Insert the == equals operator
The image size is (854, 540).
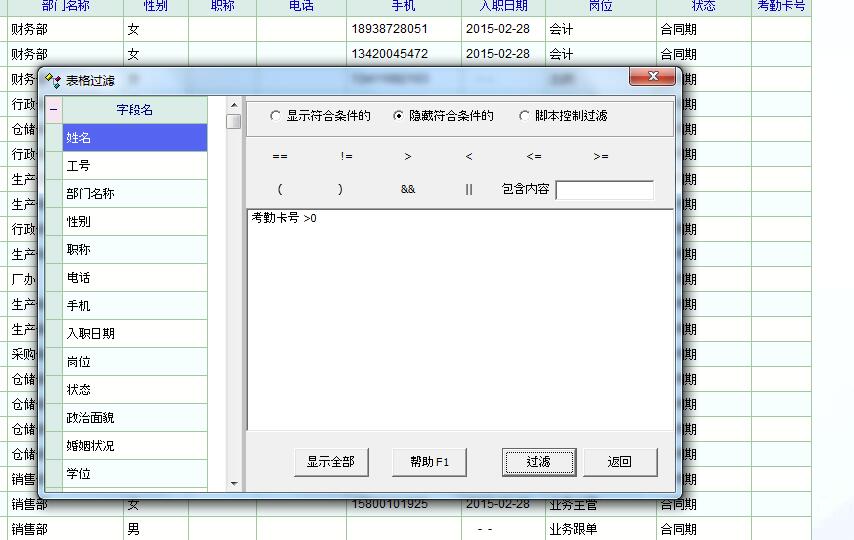(280, 157)
